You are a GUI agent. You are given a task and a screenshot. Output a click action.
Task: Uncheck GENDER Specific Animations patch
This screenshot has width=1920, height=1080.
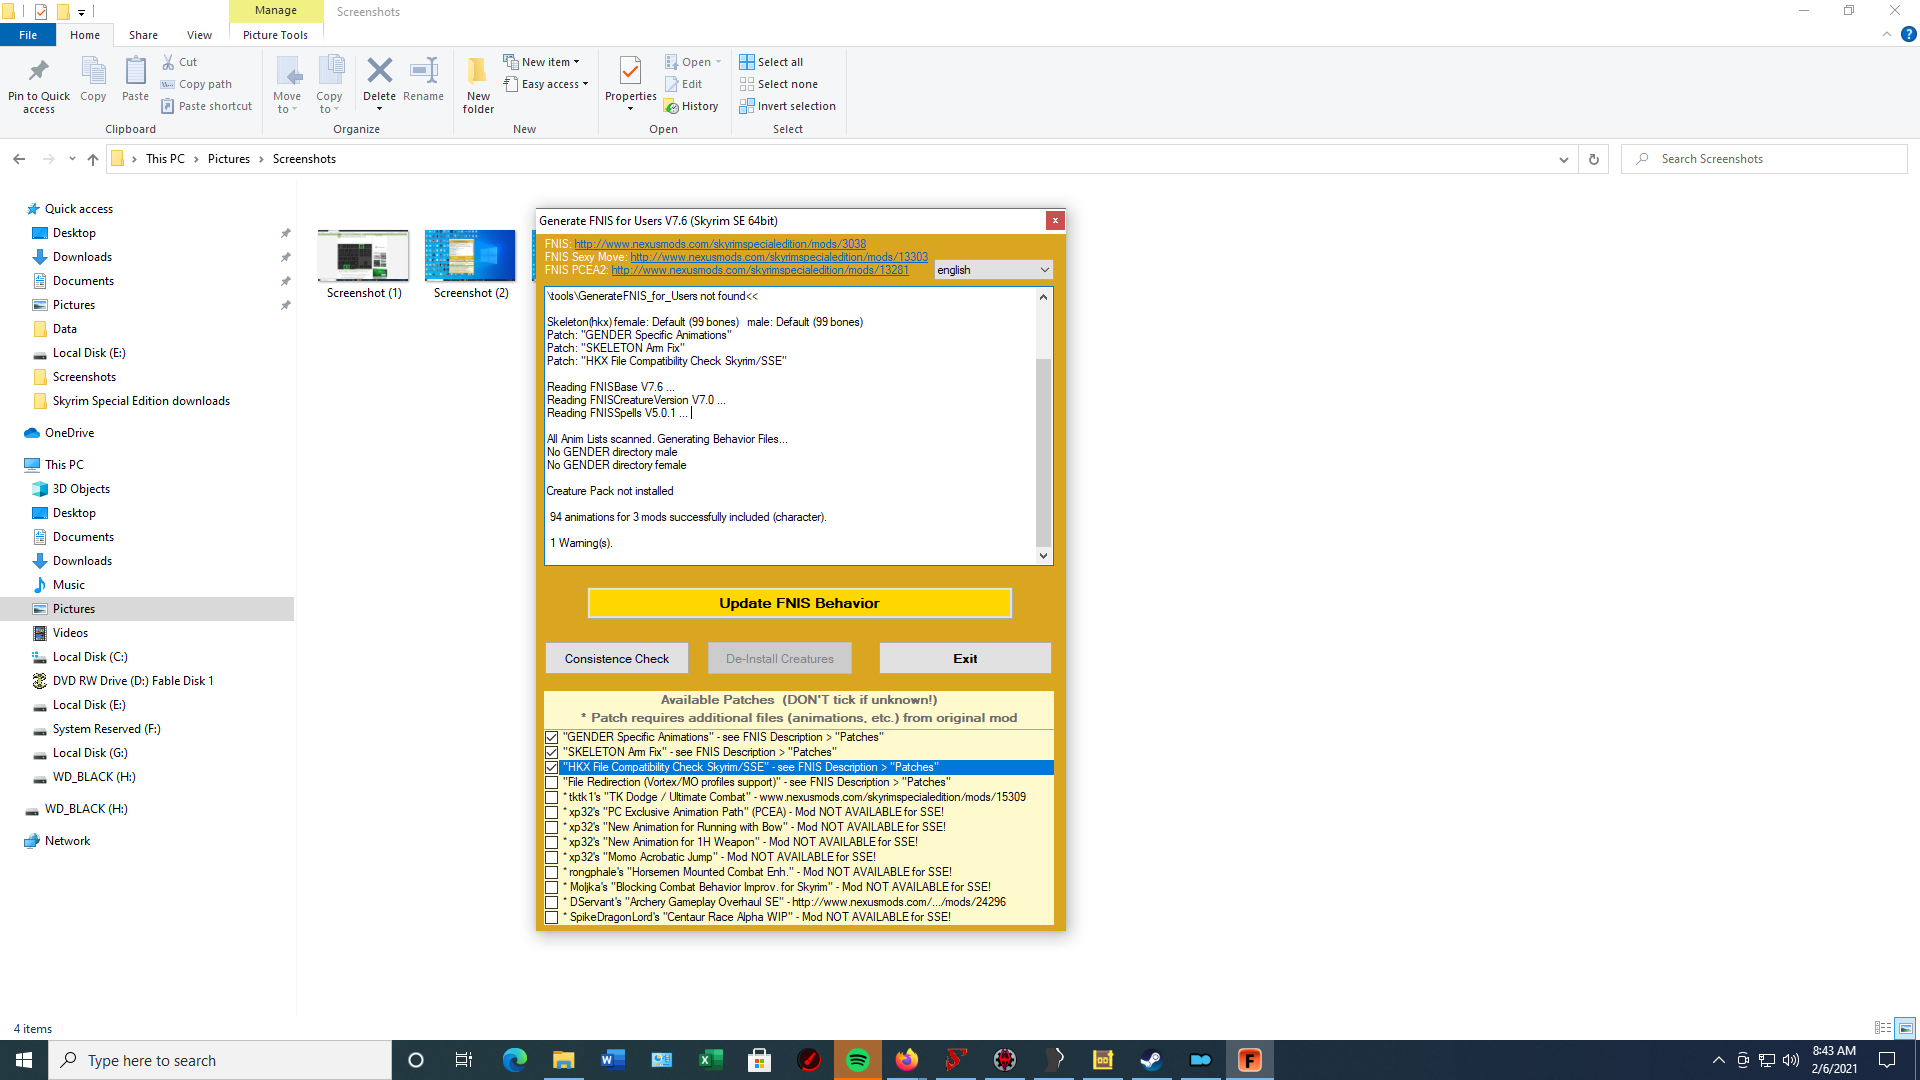click(x=551, y=737)
